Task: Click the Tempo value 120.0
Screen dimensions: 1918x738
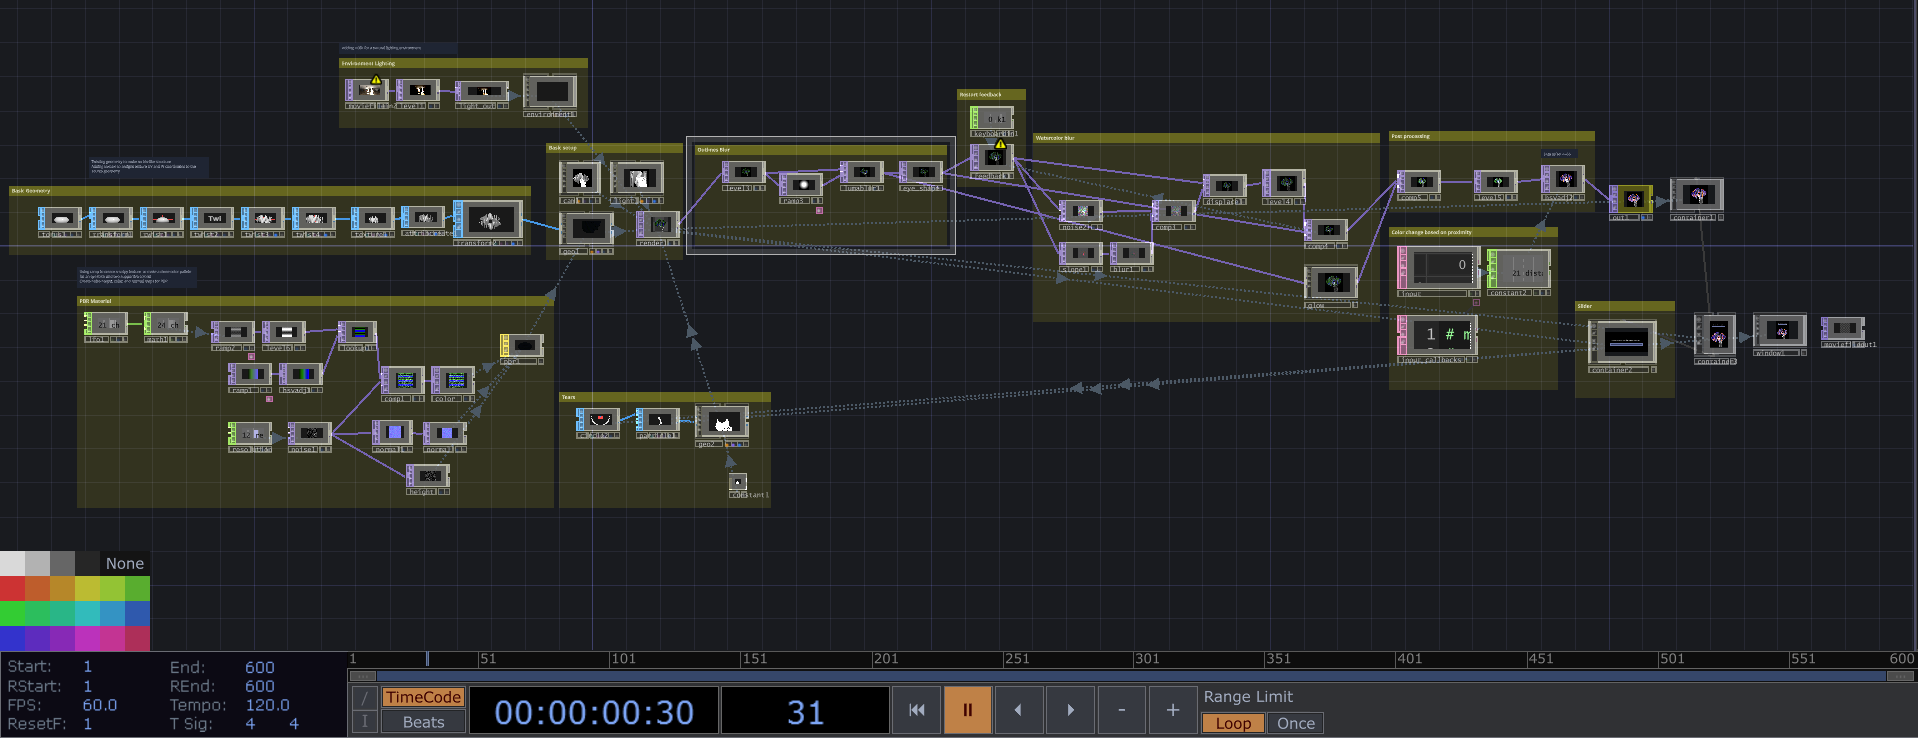Action: click(x=267, y=705)
